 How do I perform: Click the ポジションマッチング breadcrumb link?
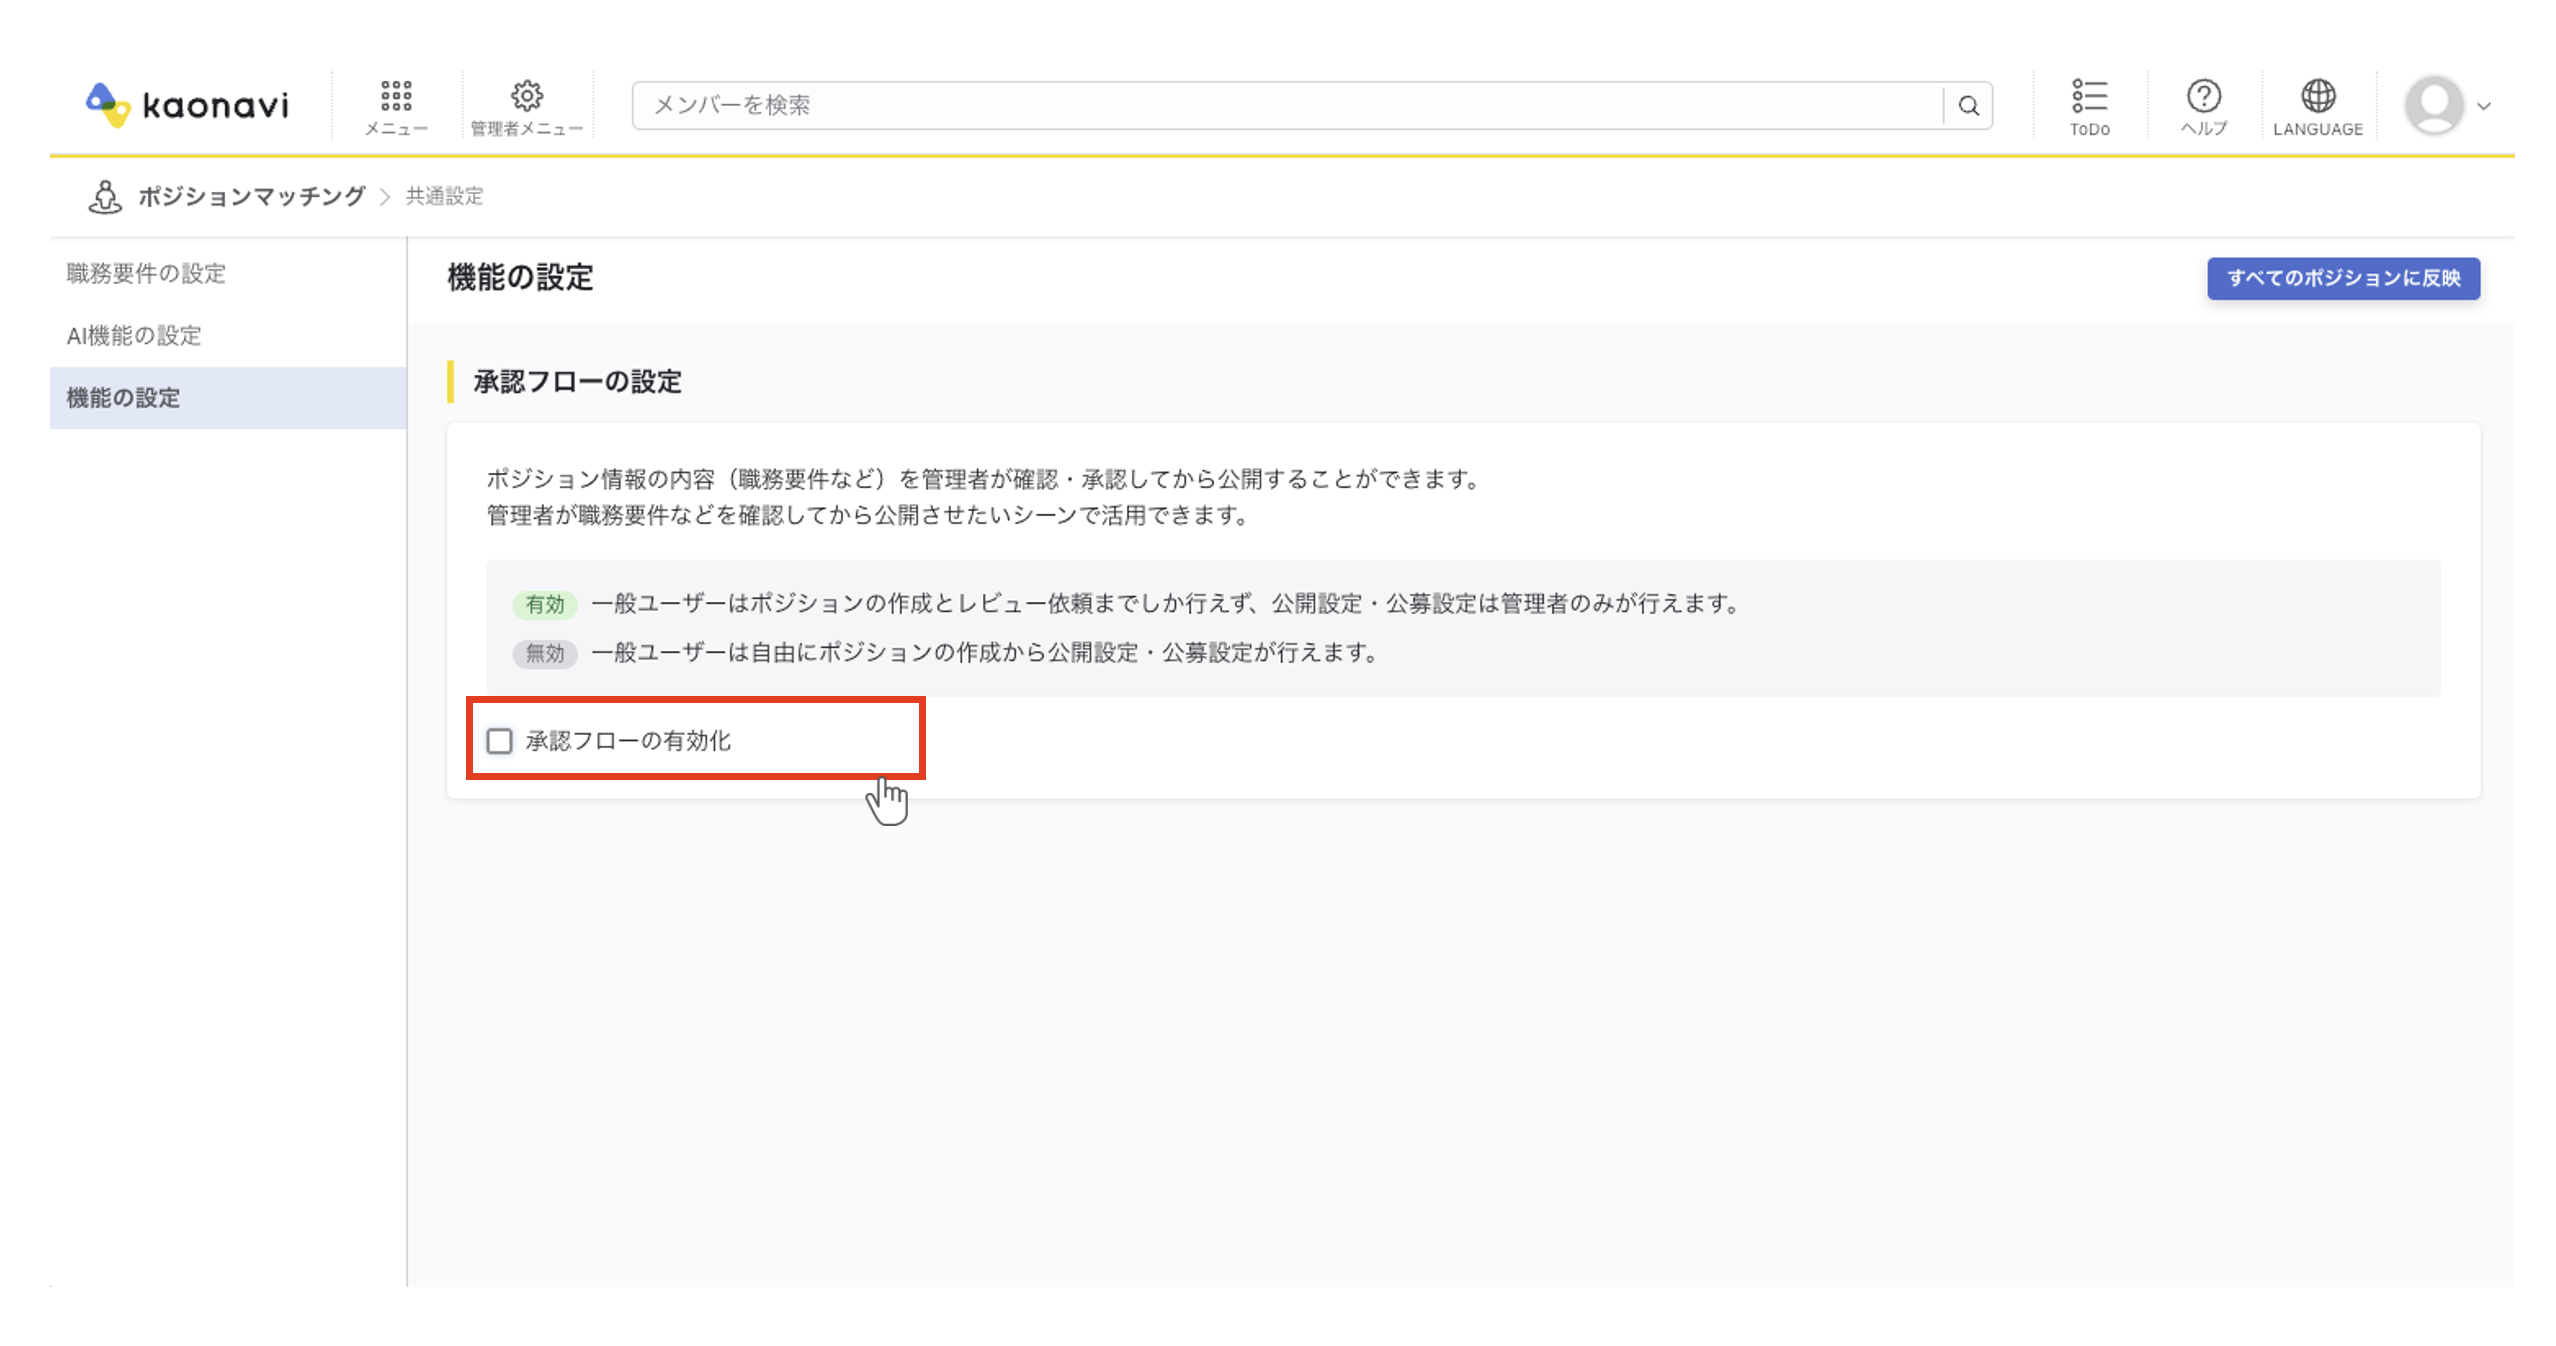(x=251, y=196)
